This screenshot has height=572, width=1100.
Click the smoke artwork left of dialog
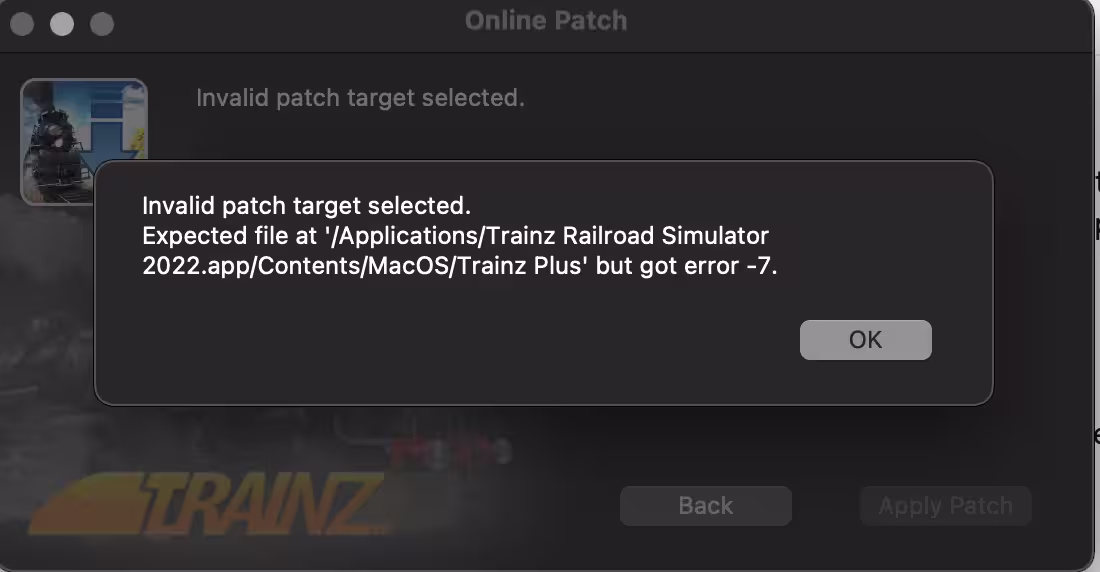point(46,295)
